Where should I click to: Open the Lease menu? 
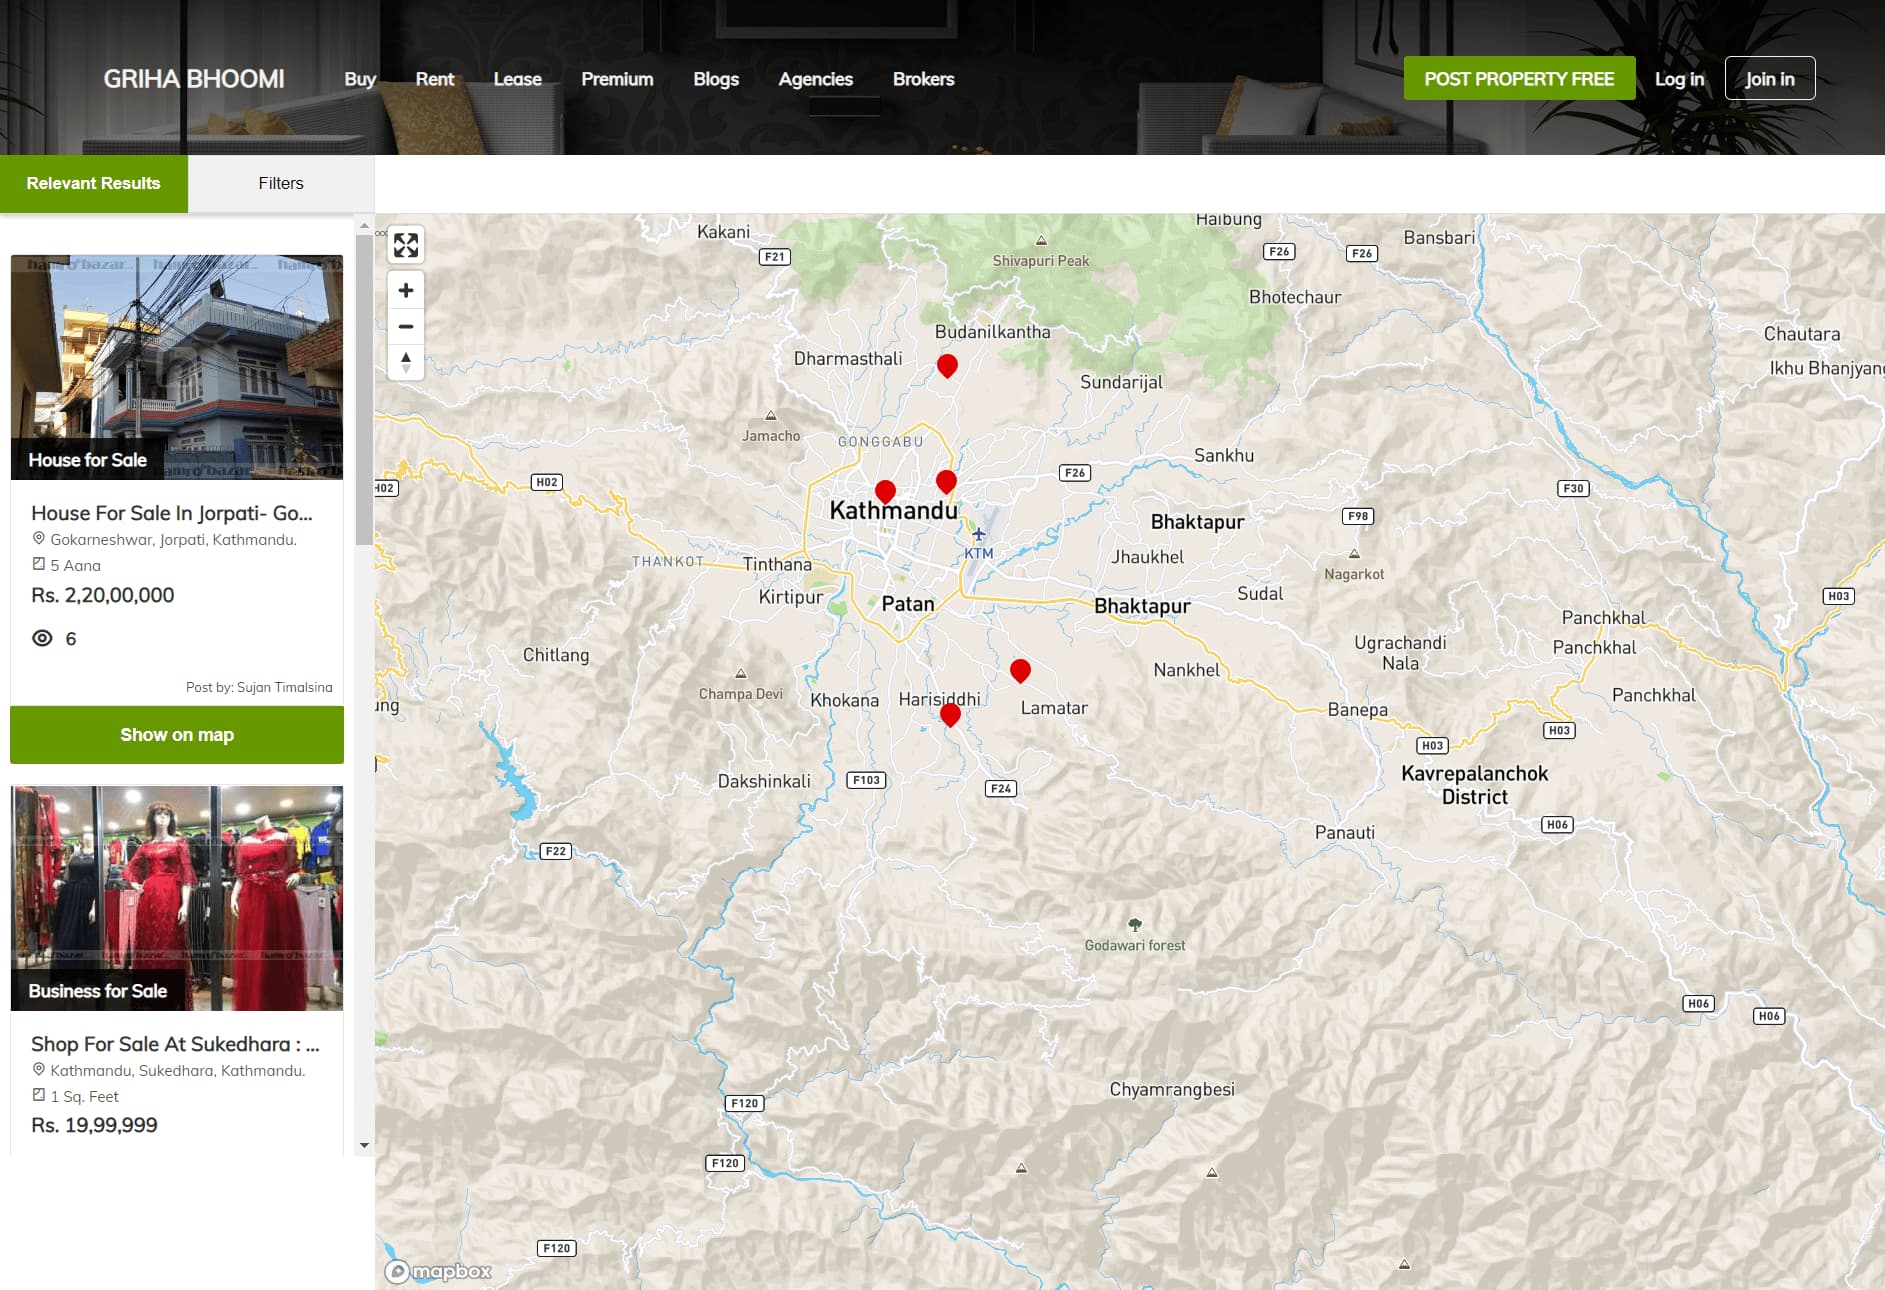point(518,79)
